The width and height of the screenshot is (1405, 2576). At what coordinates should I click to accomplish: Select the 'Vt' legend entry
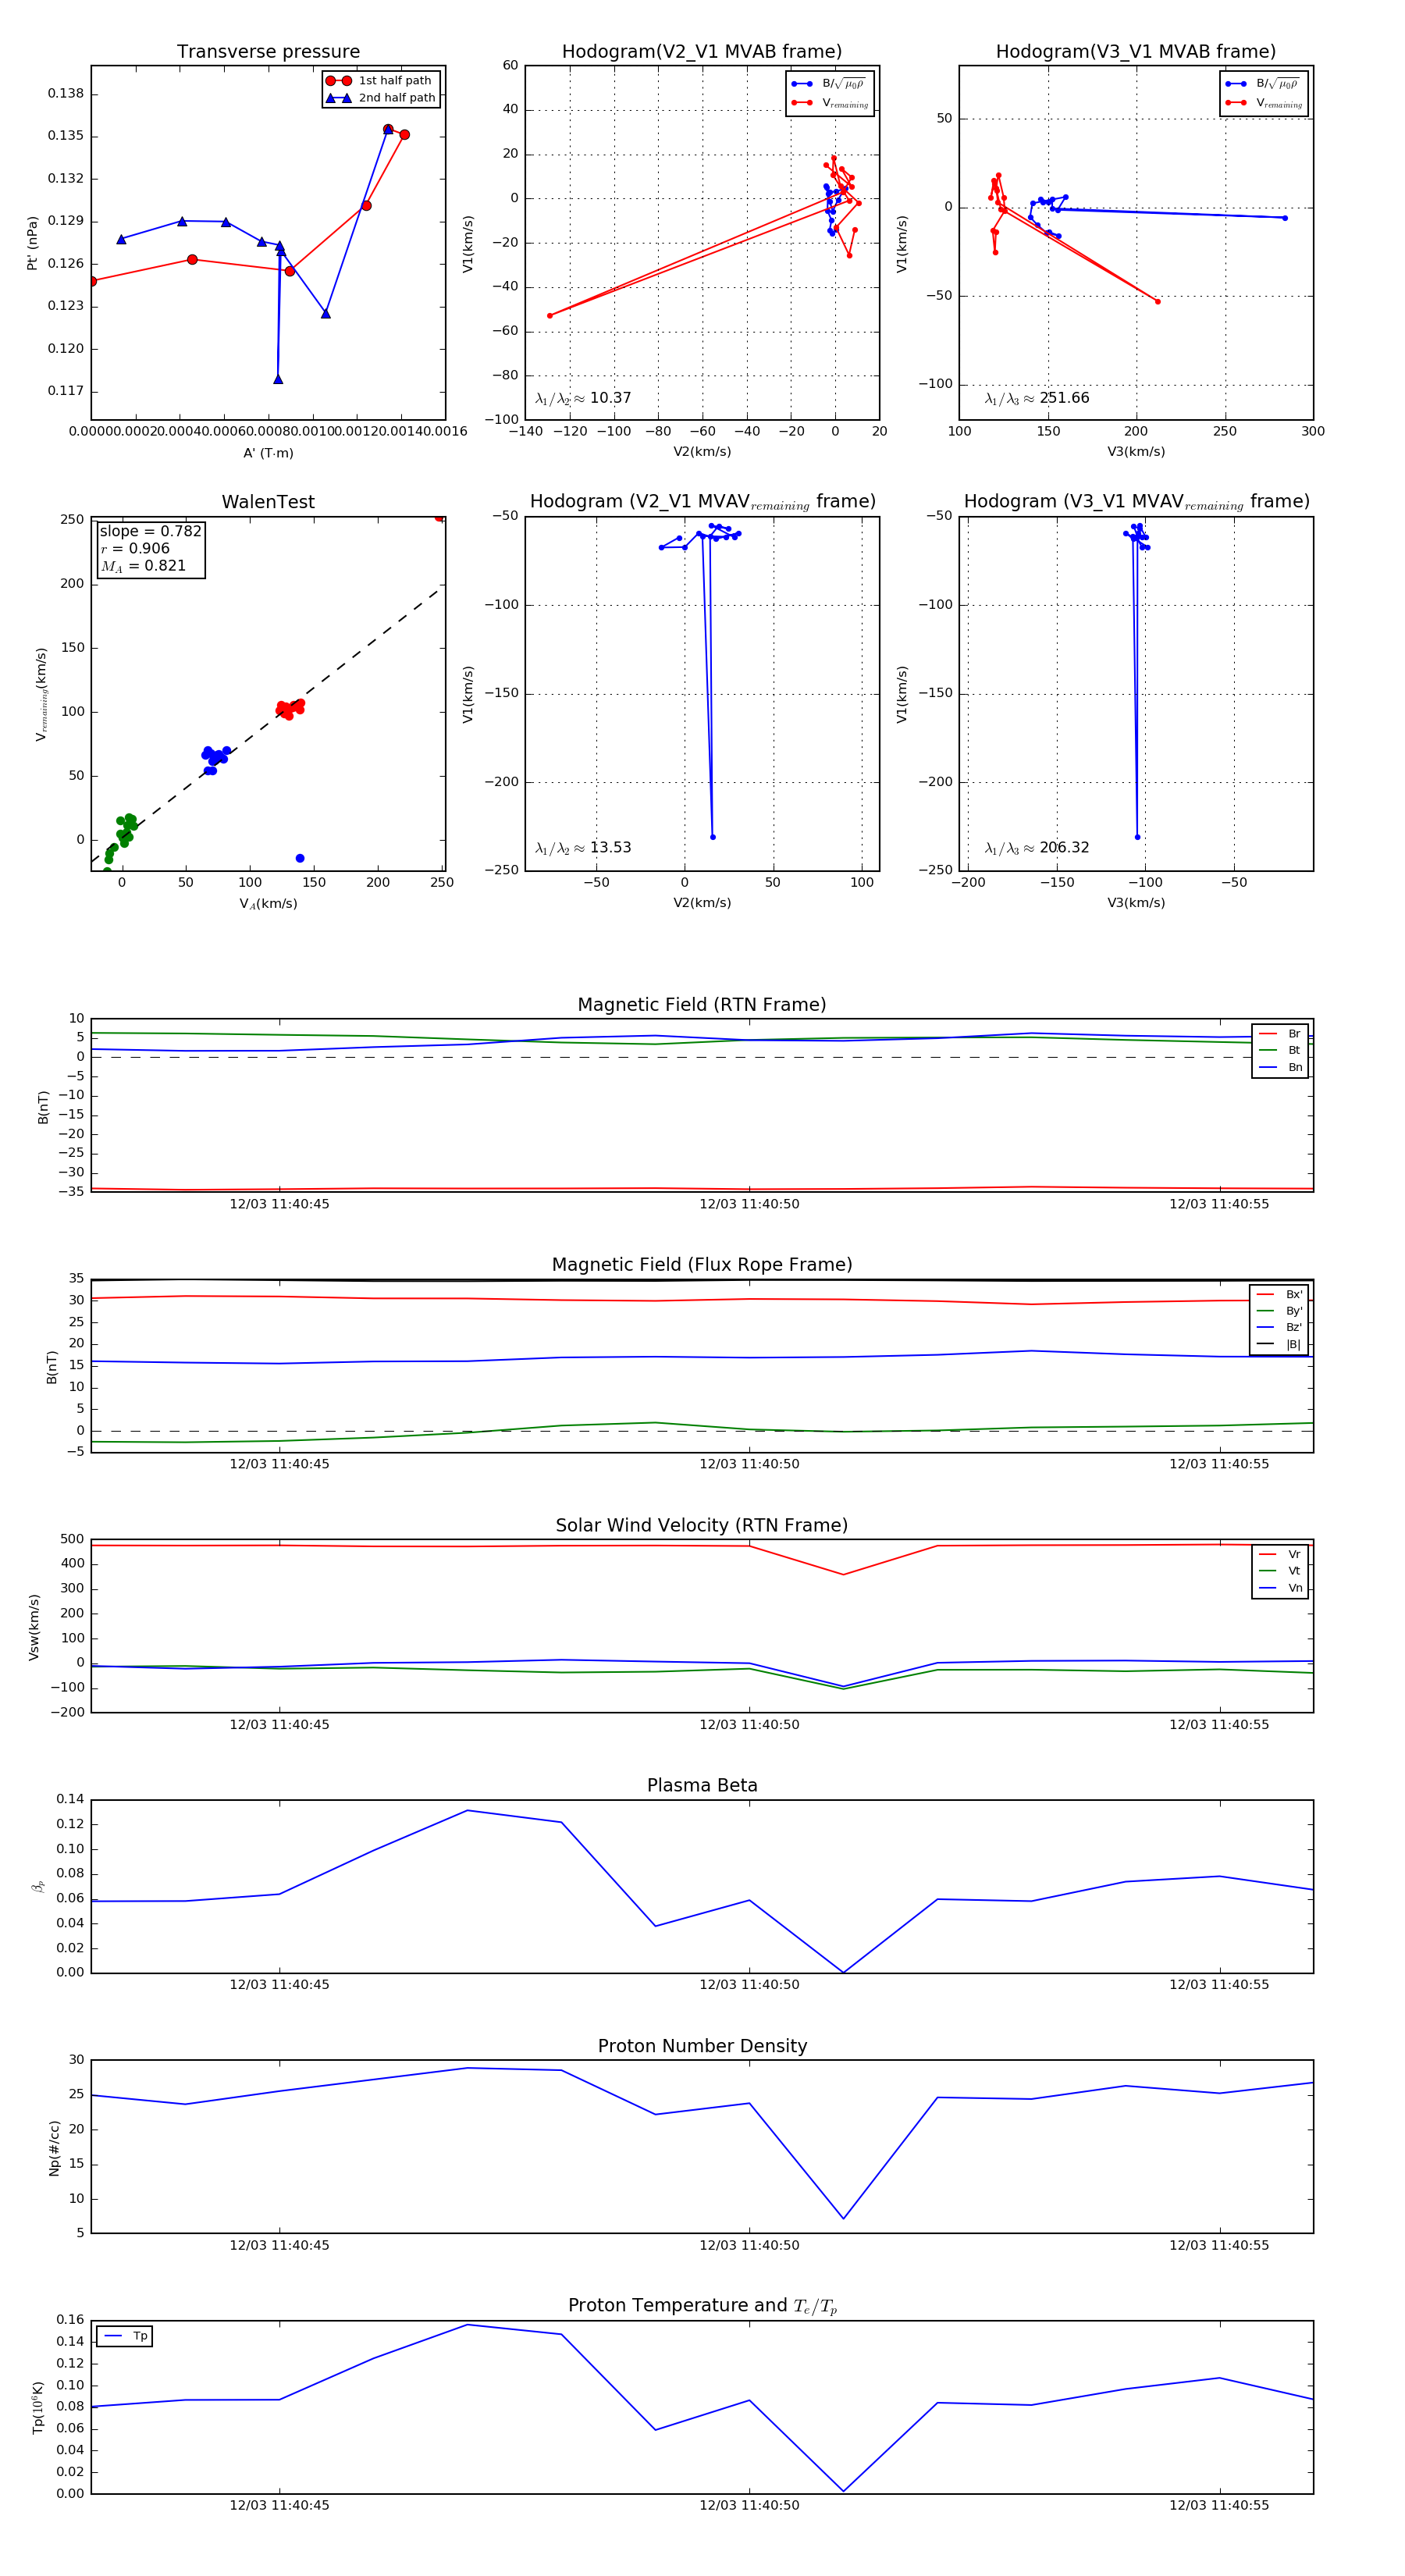click(x=1280, y=1571)
